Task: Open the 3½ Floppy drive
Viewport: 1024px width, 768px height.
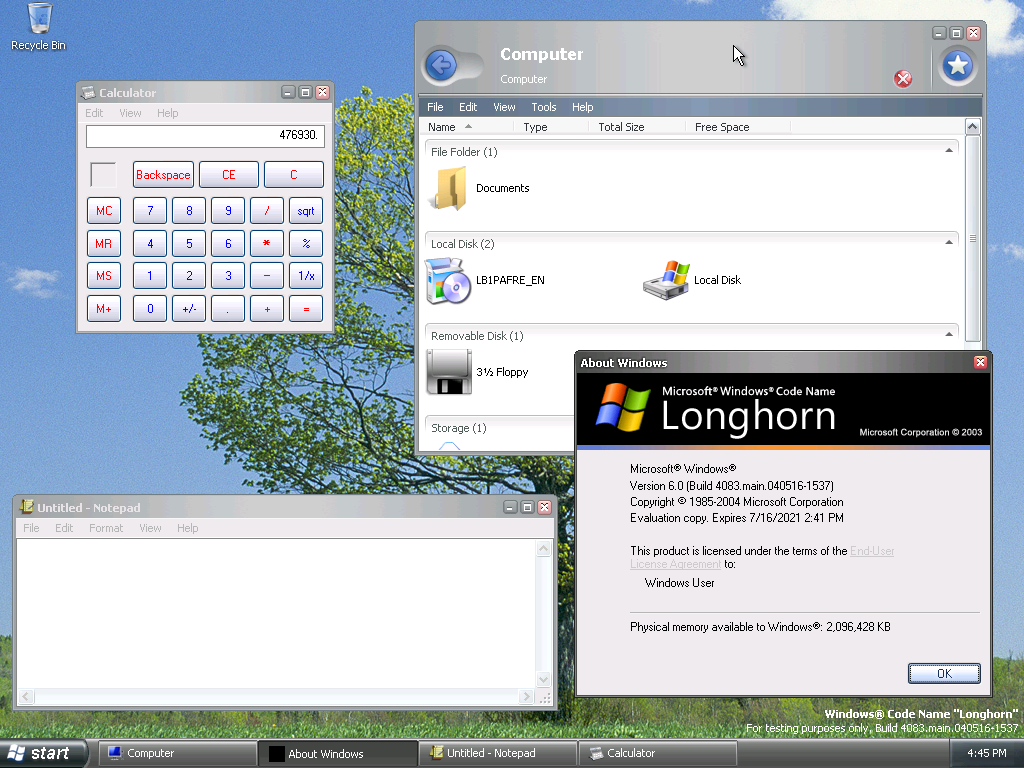Action: (449, 372)
